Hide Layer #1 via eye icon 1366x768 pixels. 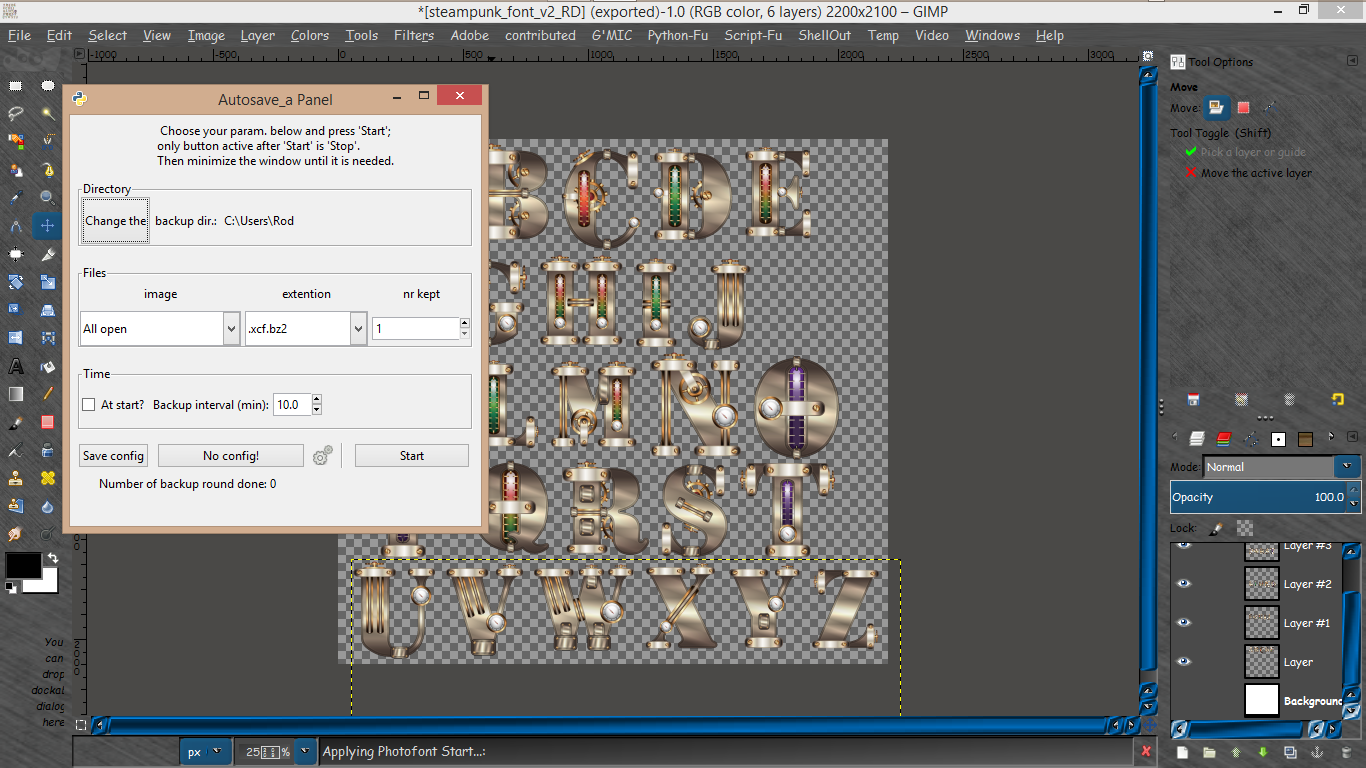[x=1184, y=622]
